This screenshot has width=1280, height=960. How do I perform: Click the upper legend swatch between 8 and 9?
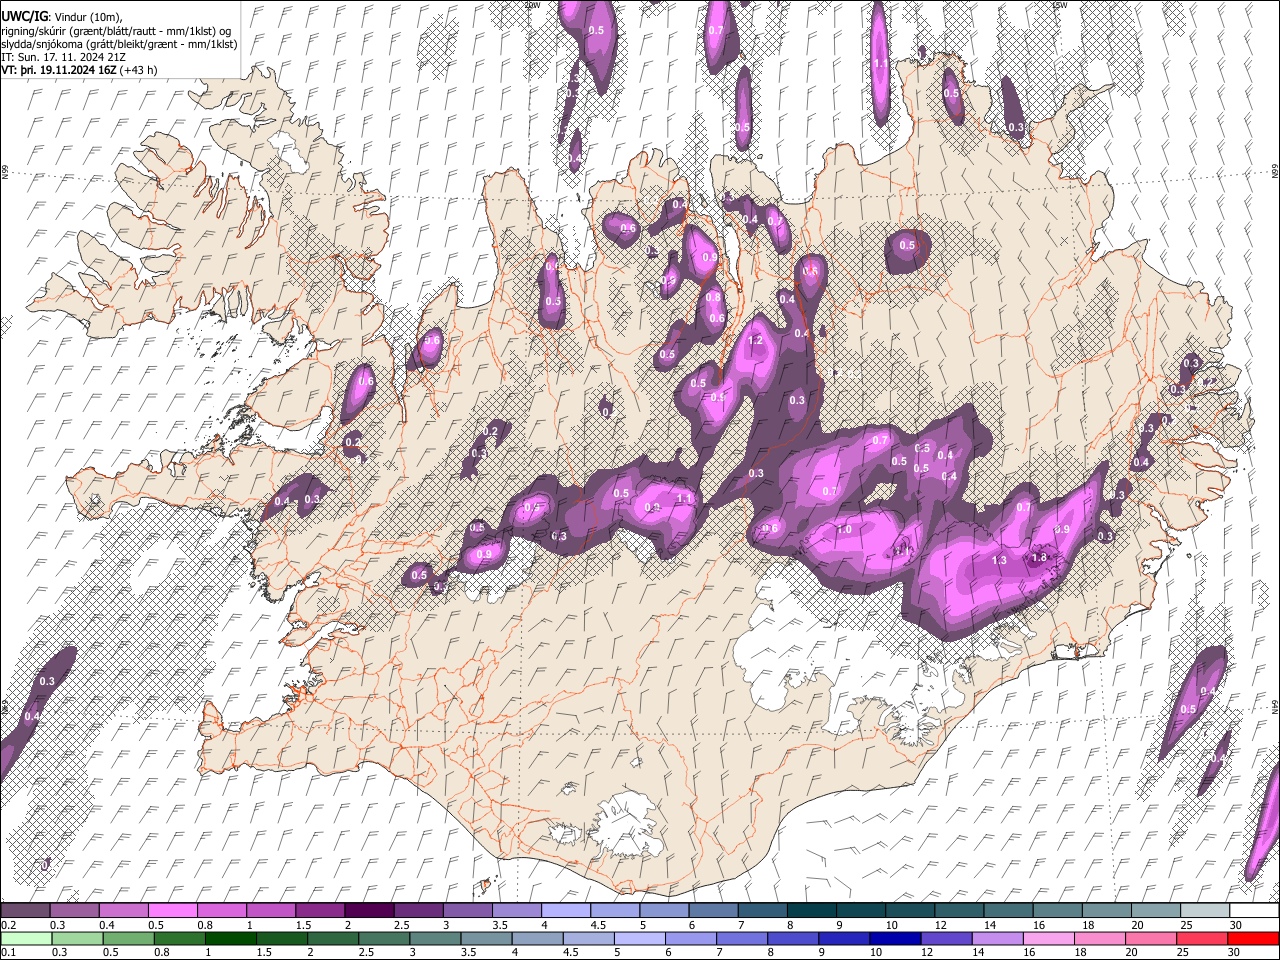pyautogui.click(x=811, y=911)
